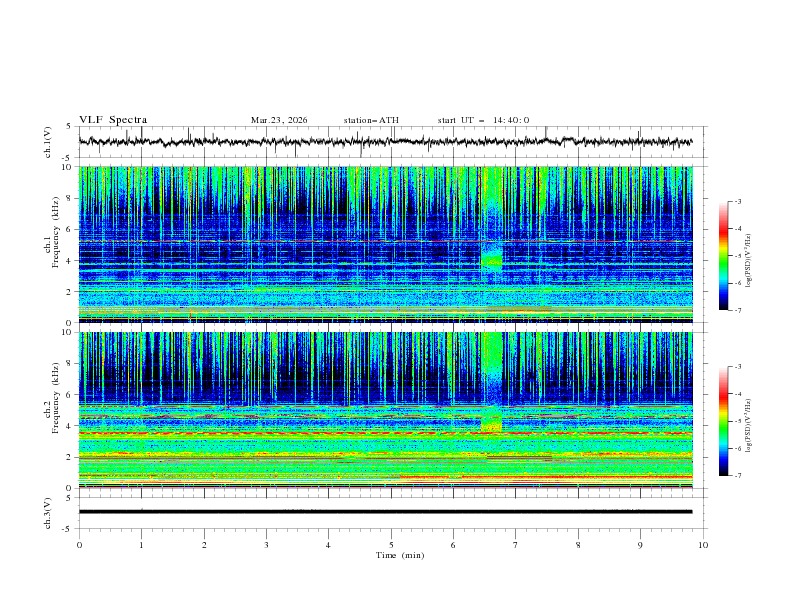The image size is (792, 612).
Task: Click the "ch.1(V)" waveform axis label
Action: pyautogui.click(x=48, y=142)
